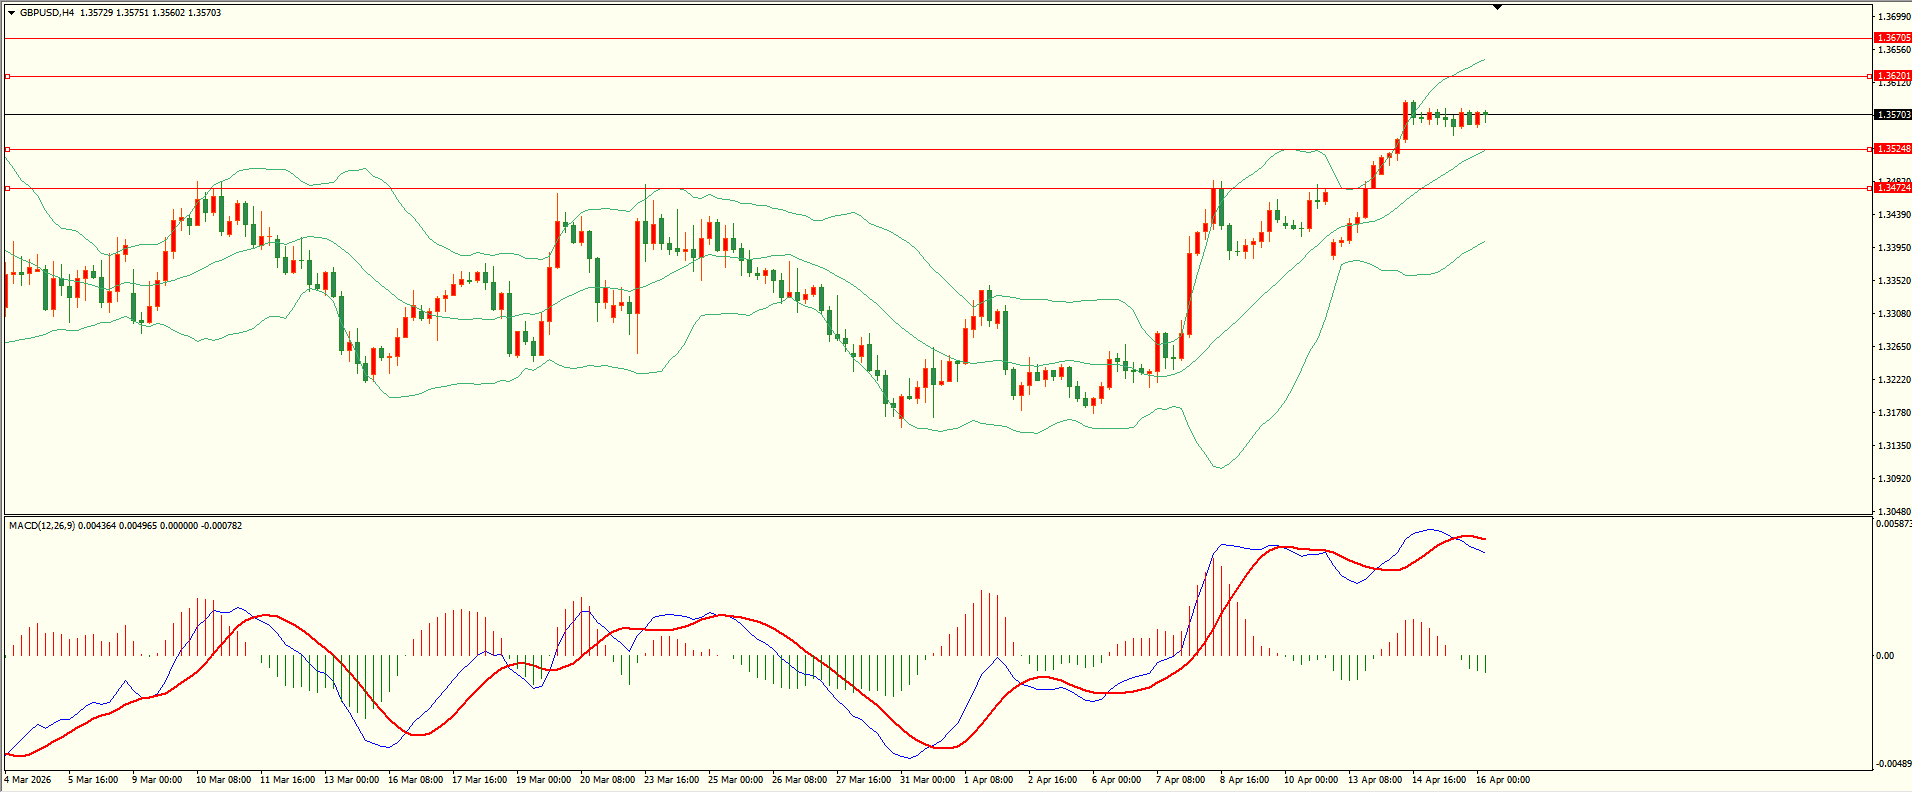1912x793 pixels.
Task: Click the 25 Mar 00:00 time axis label
Action: (x=735, y=780)
